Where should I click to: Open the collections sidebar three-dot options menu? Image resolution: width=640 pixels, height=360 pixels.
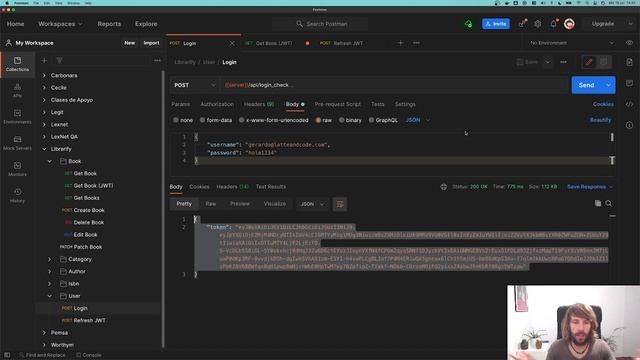click(x=157, y=60)
